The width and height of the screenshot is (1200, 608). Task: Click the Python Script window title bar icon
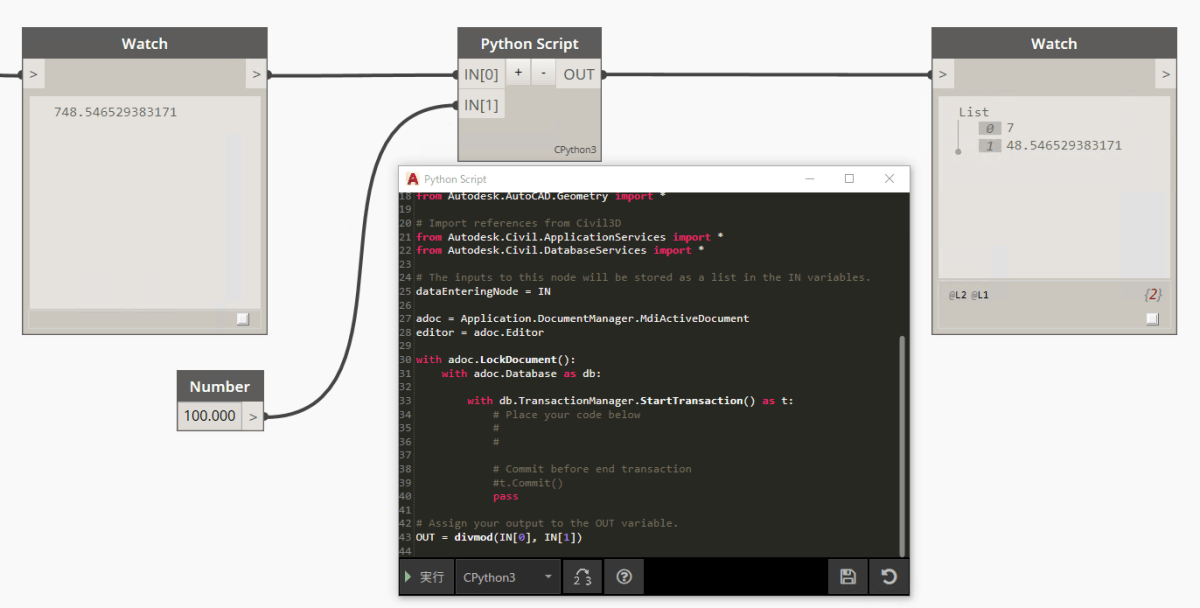412,179
